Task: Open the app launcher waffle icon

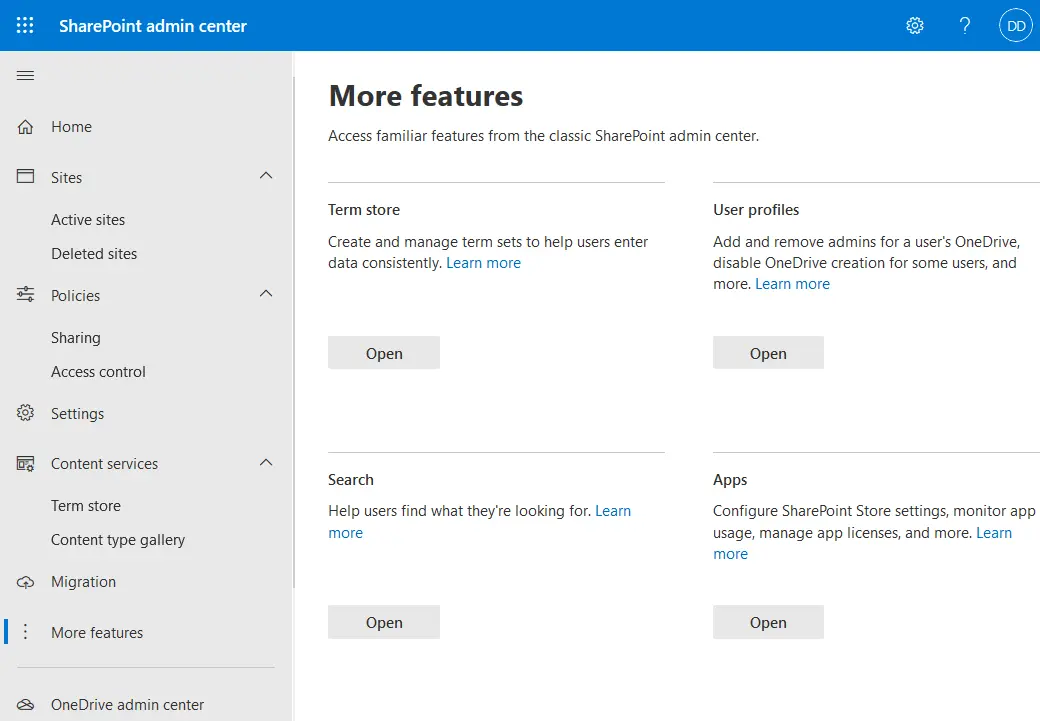Action: [25, 25]
